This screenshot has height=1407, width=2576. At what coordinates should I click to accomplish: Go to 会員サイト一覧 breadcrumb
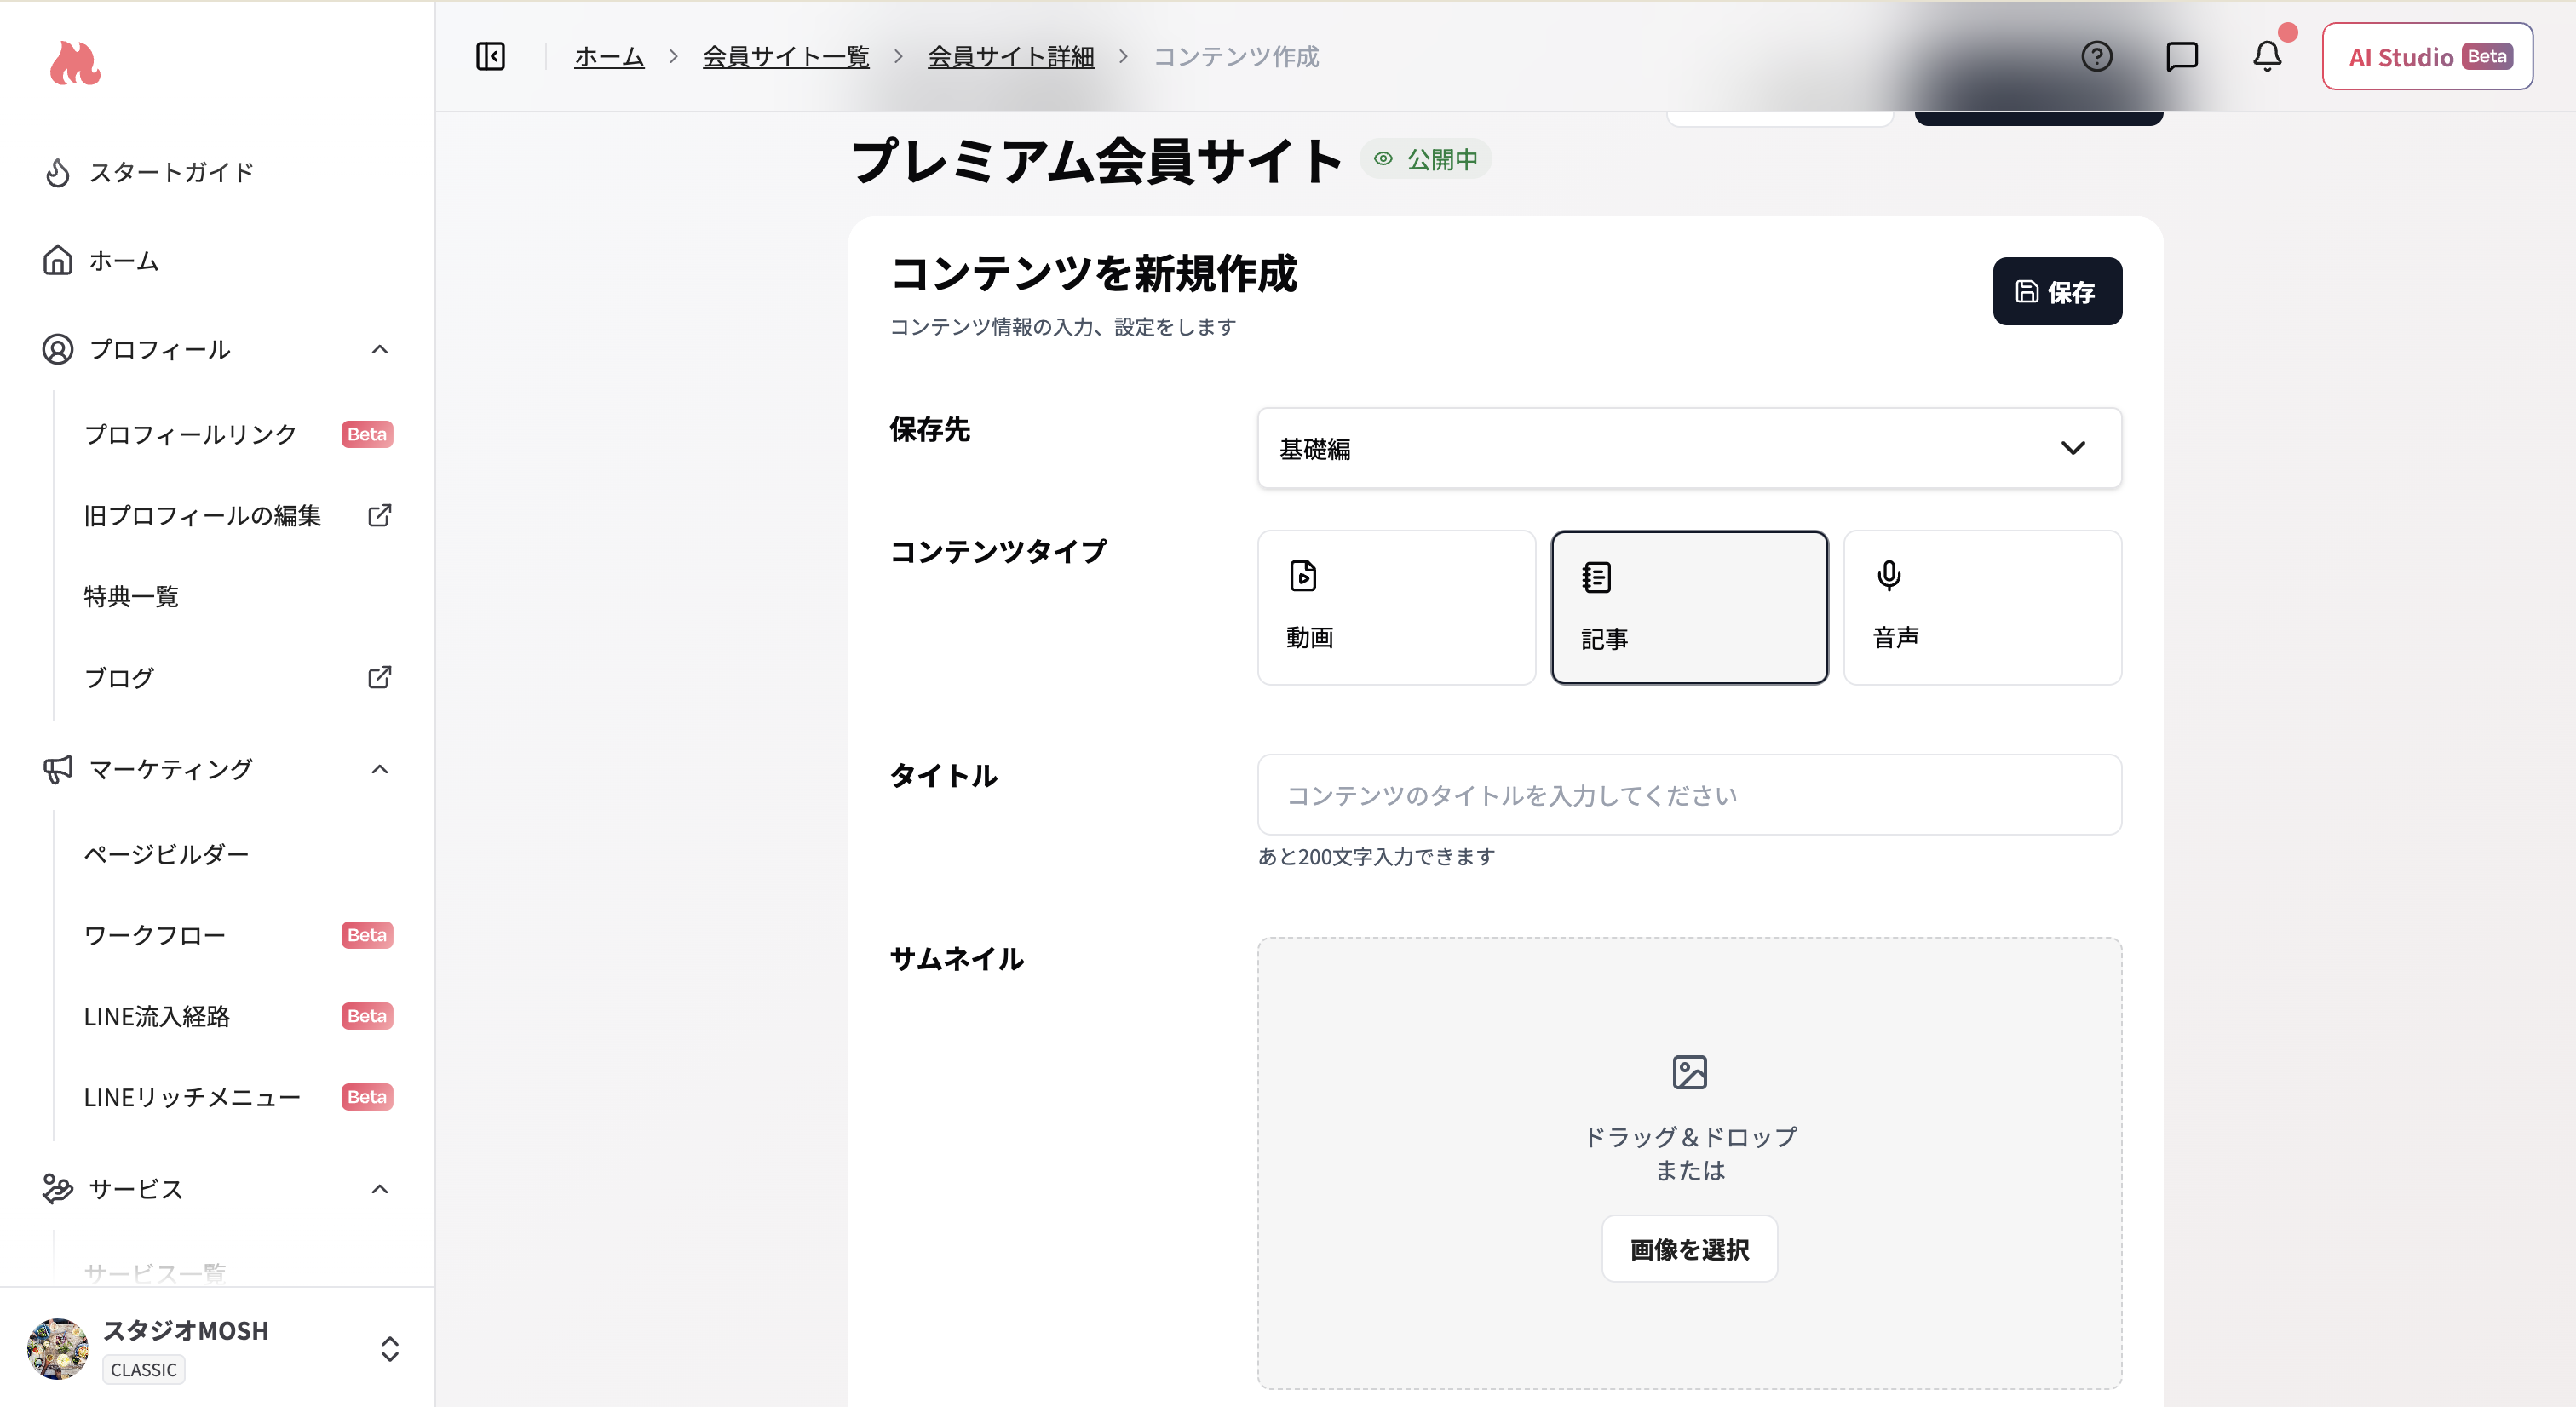pos(786,57)
